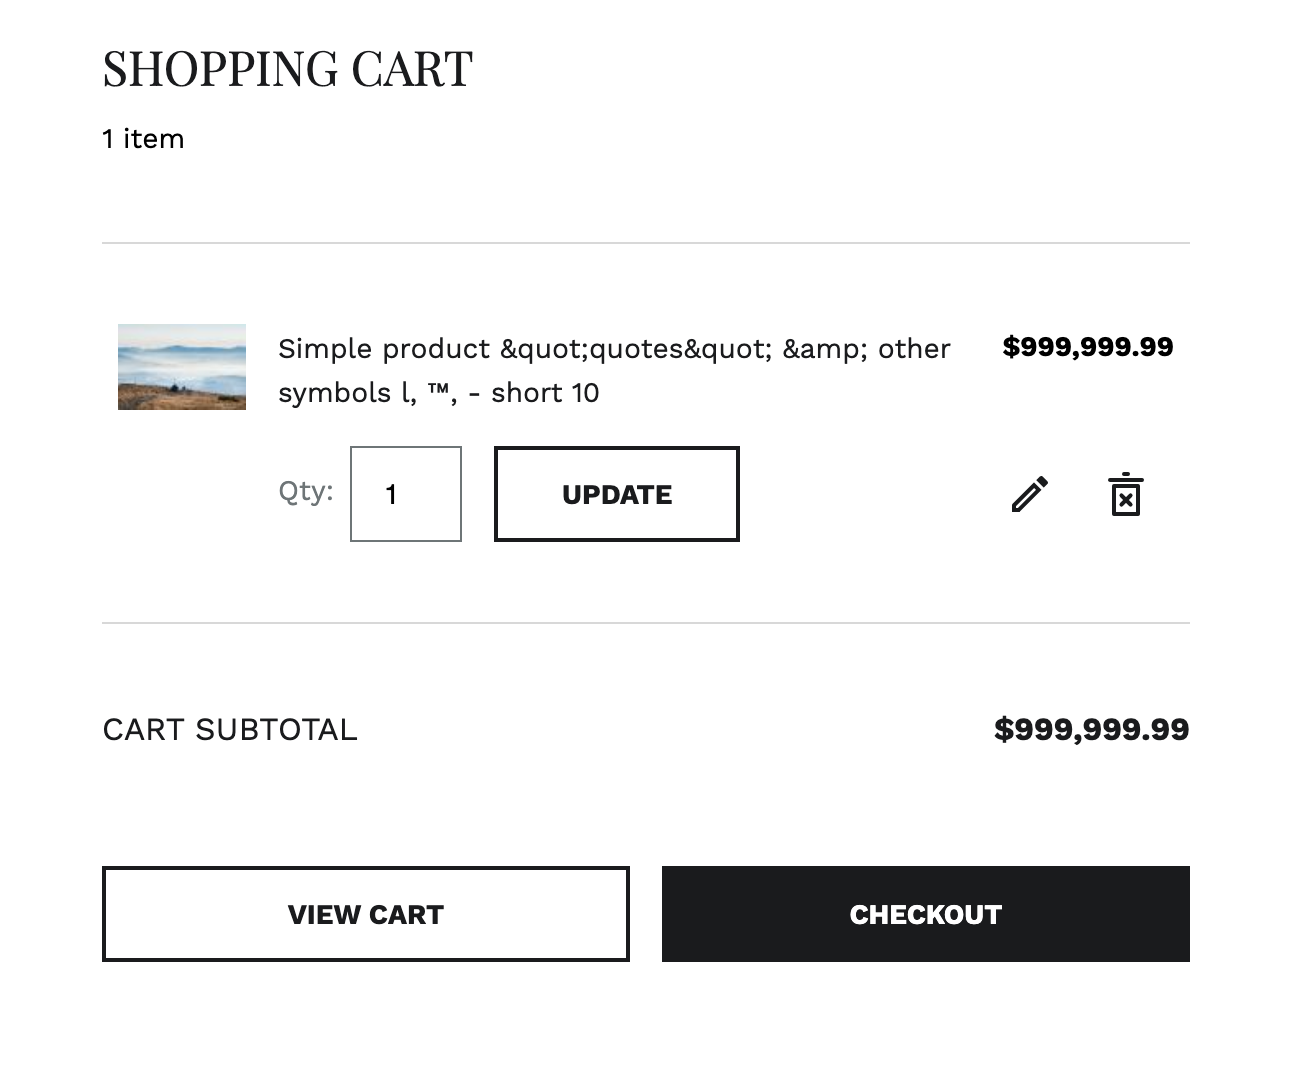Click the SHOPPING CART heading

click(287, 68)
